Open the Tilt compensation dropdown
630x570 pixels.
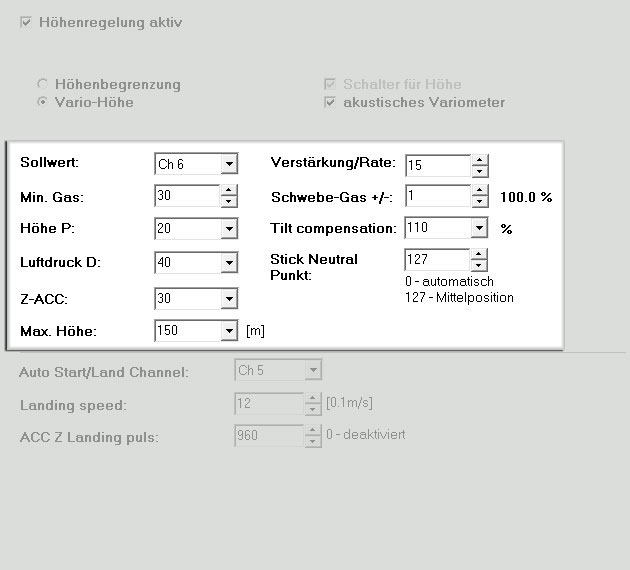click(x=479, y=228)
